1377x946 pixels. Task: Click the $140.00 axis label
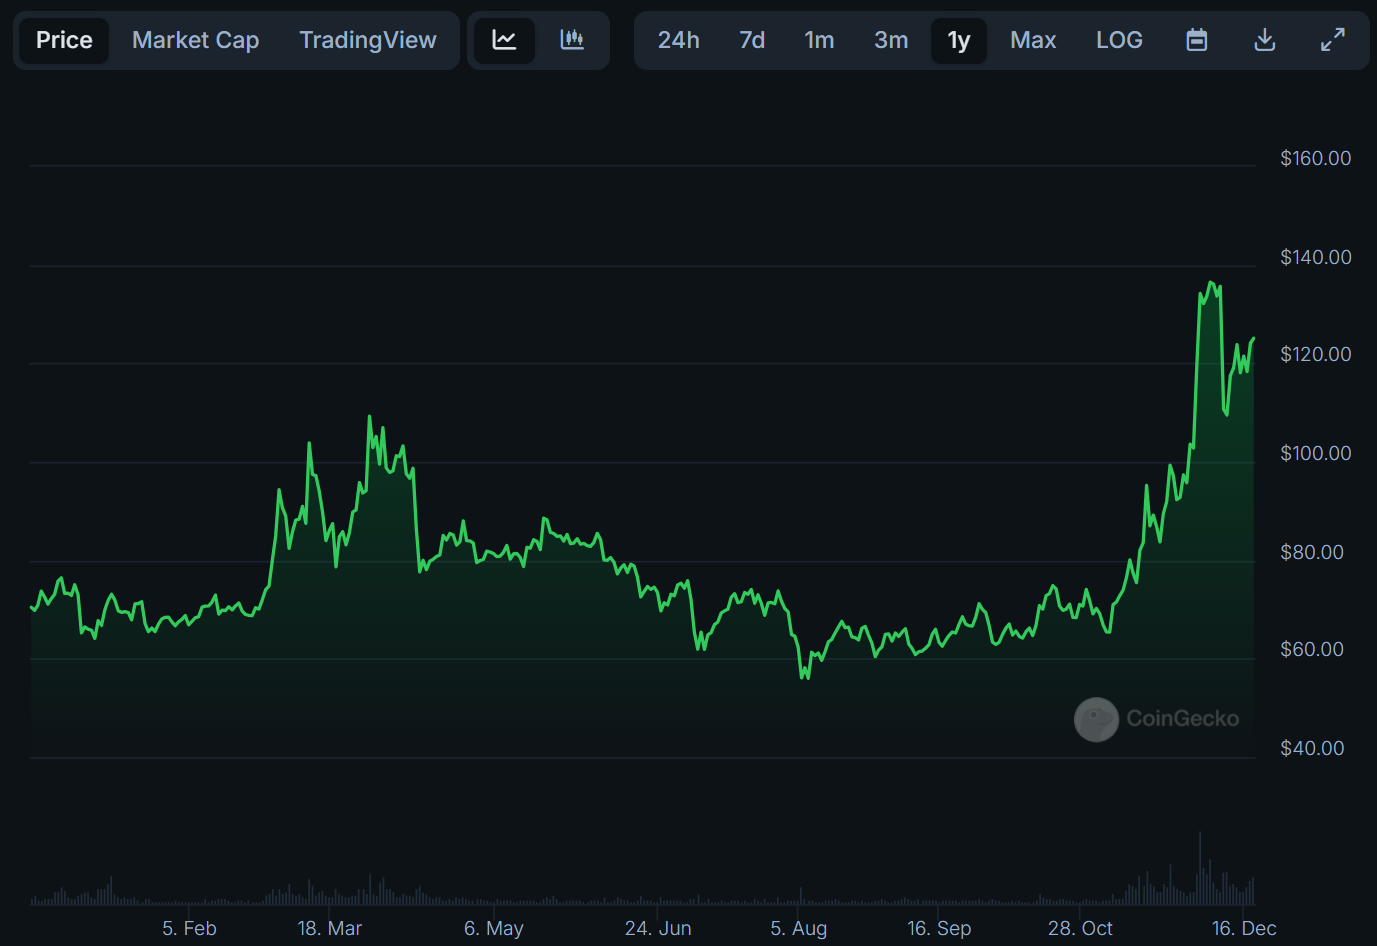coord(1315,257)
